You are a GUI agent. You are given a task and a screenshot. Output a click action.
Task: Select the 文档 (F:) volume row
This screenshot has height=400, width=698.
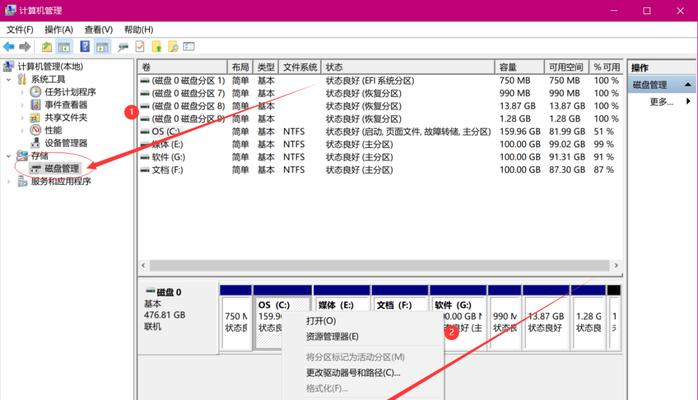pos(379,170)
